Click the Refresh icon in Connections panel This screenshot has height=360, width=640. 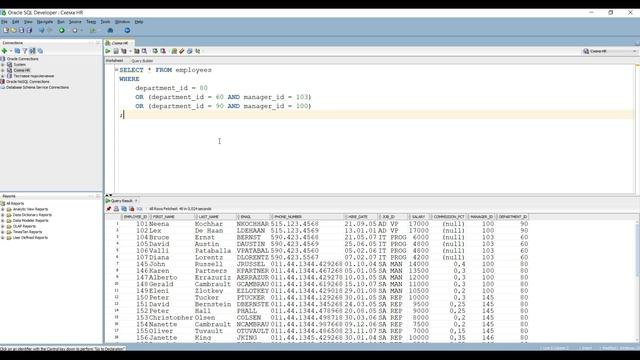point(17,51)
